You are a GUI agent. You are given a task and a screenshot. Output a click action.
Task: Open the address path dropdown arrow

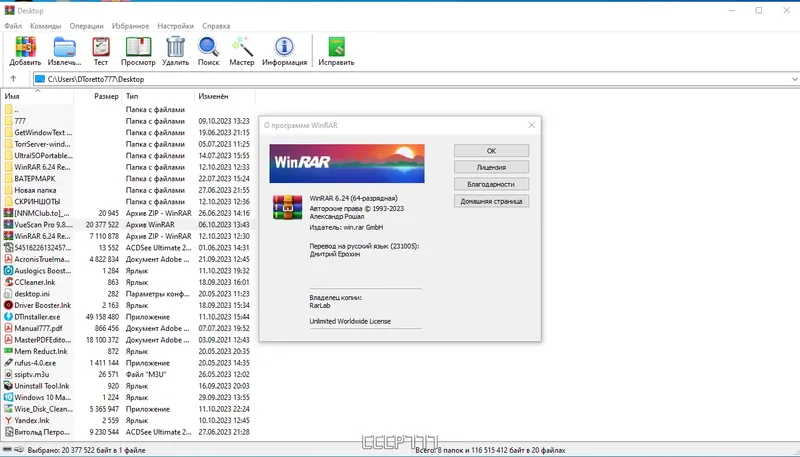(x=794, y=79)
